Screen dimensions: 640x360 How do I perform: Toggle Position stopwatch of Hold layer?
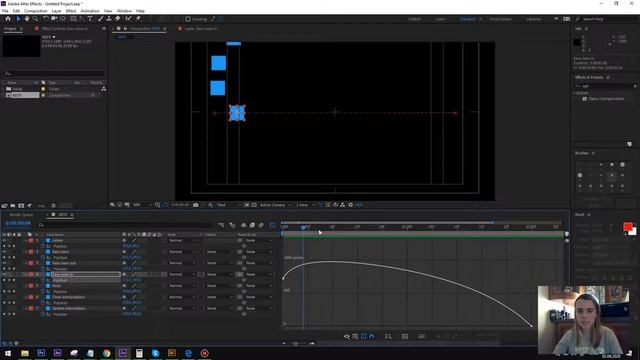43,291
